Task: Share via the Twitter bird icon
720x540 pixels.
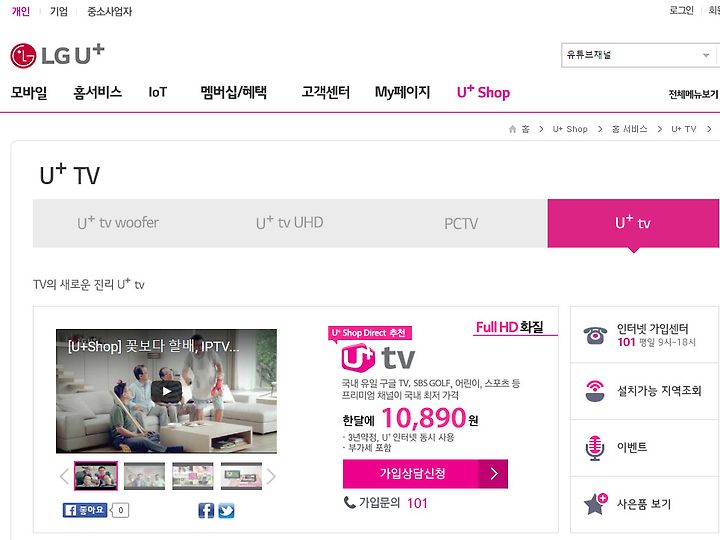Action: pyautogui.click(x=226, y=511)
